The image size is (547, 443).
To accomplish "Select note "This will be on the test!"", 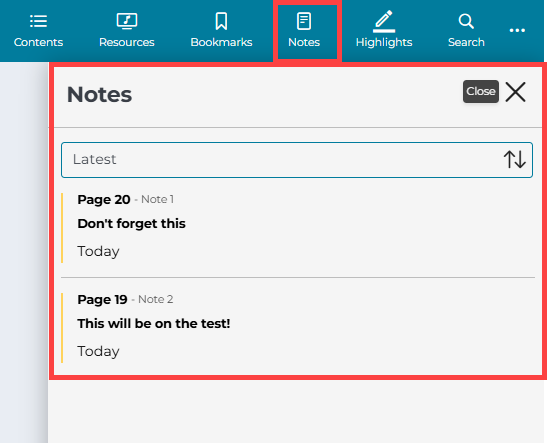I will (x=154, y=324).
